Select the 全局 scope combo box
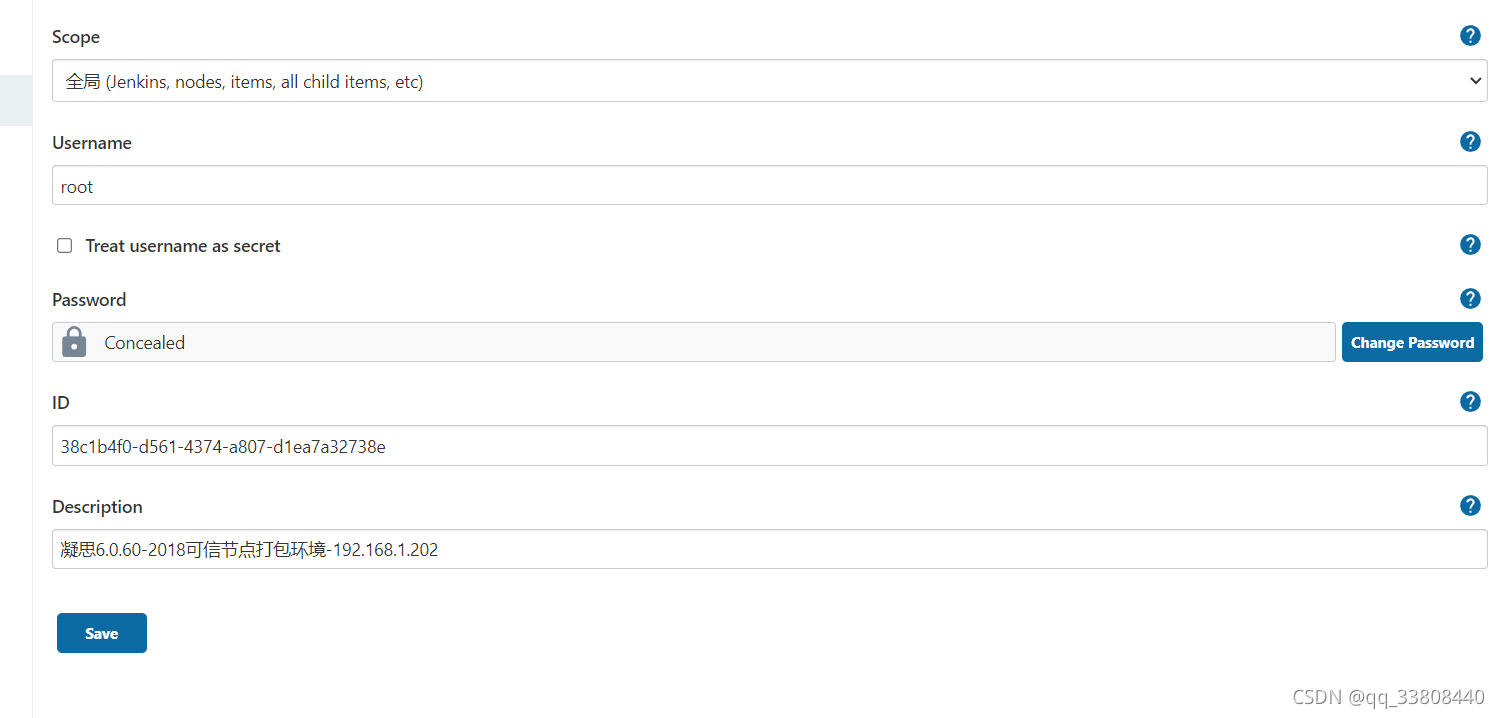 768,80
